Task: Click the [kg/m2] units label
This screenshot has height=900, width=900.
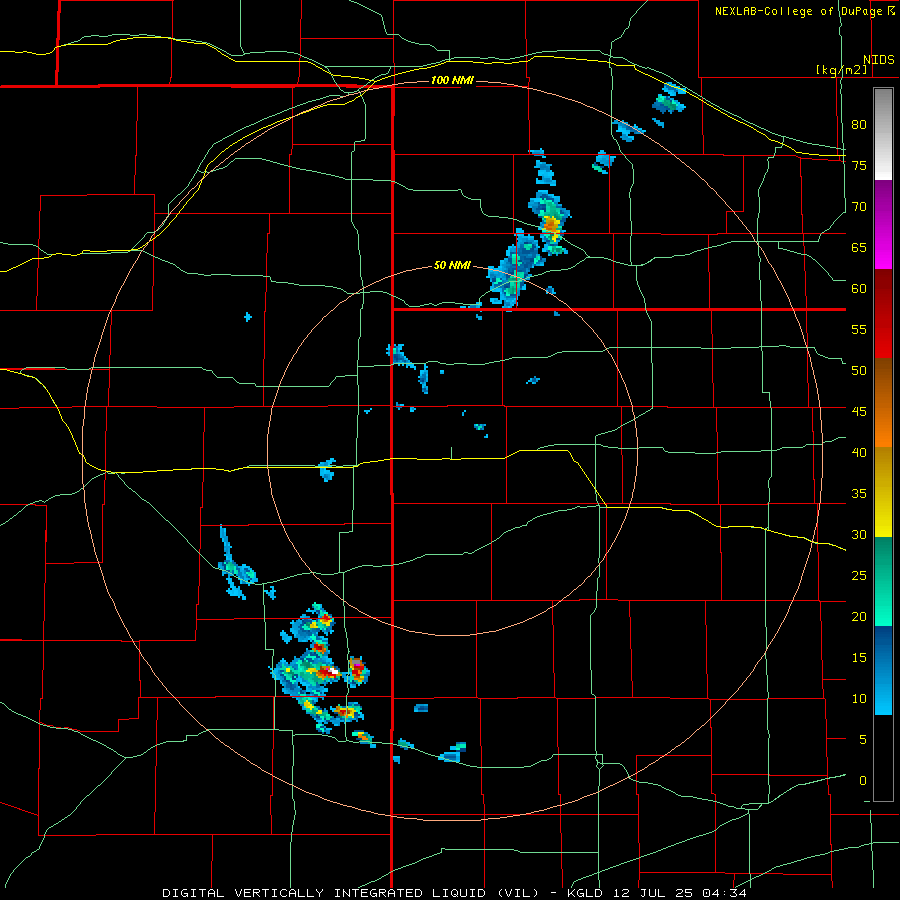Action: click(841, 70)
